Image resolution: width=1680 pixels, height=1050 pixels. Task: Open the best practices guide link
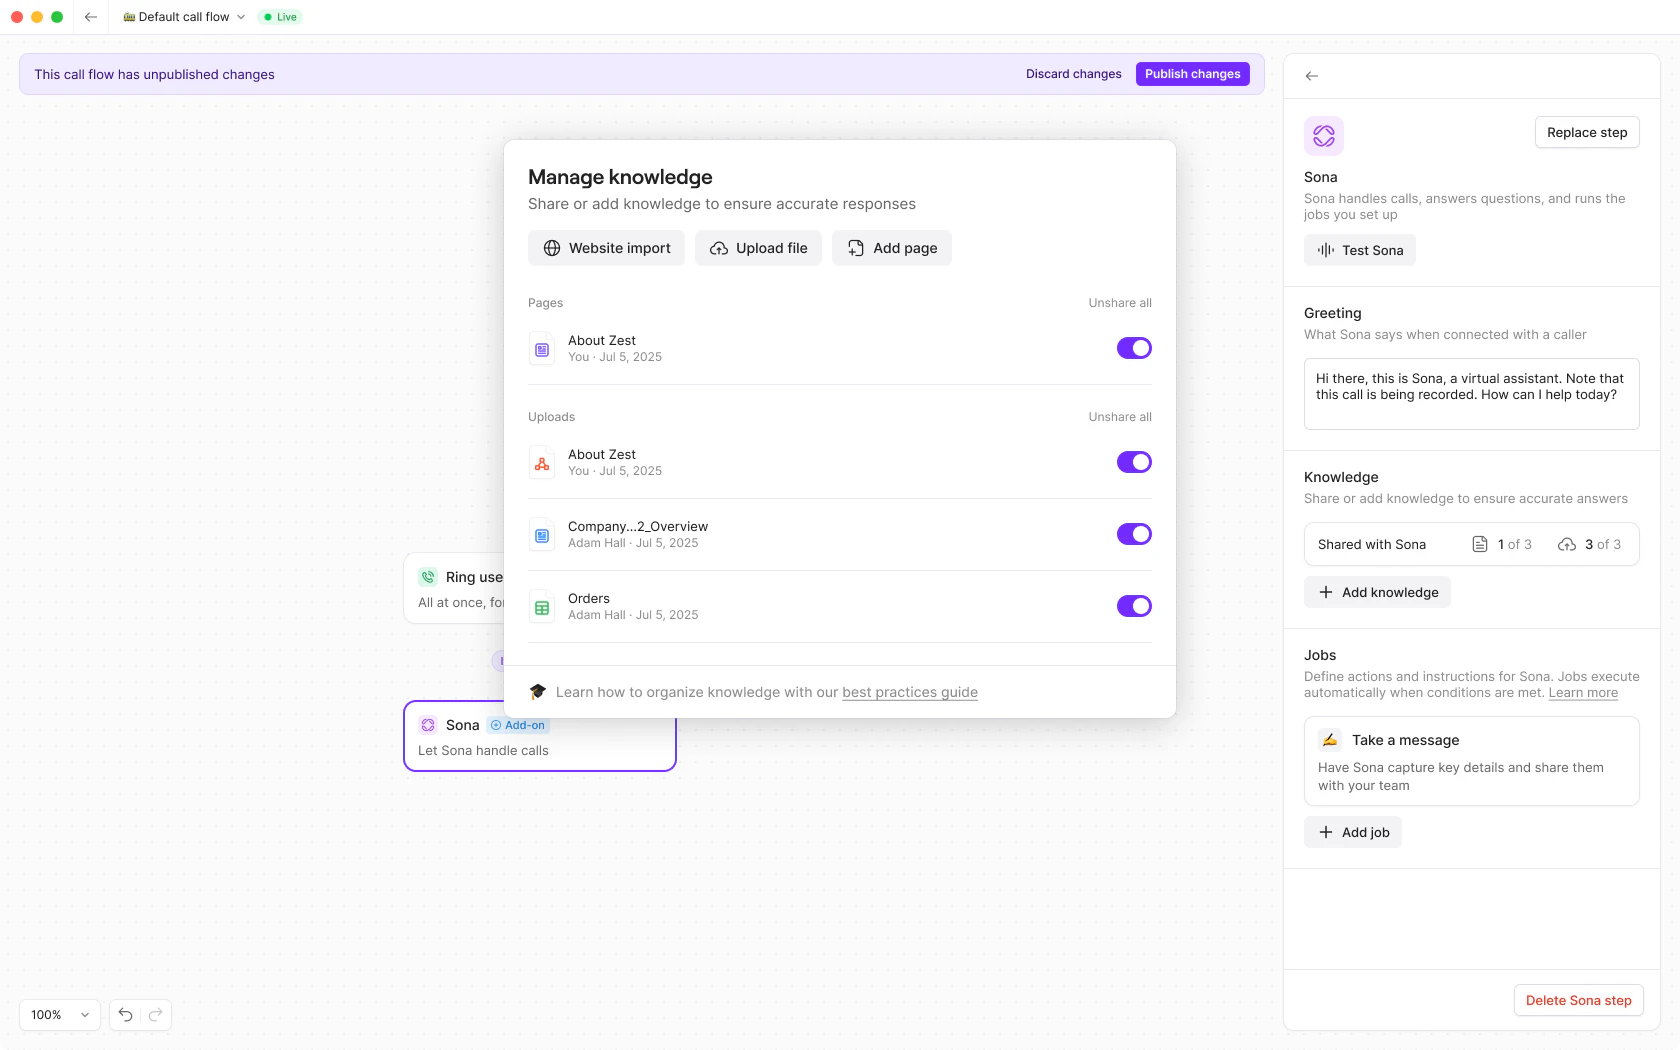point(909,691)
